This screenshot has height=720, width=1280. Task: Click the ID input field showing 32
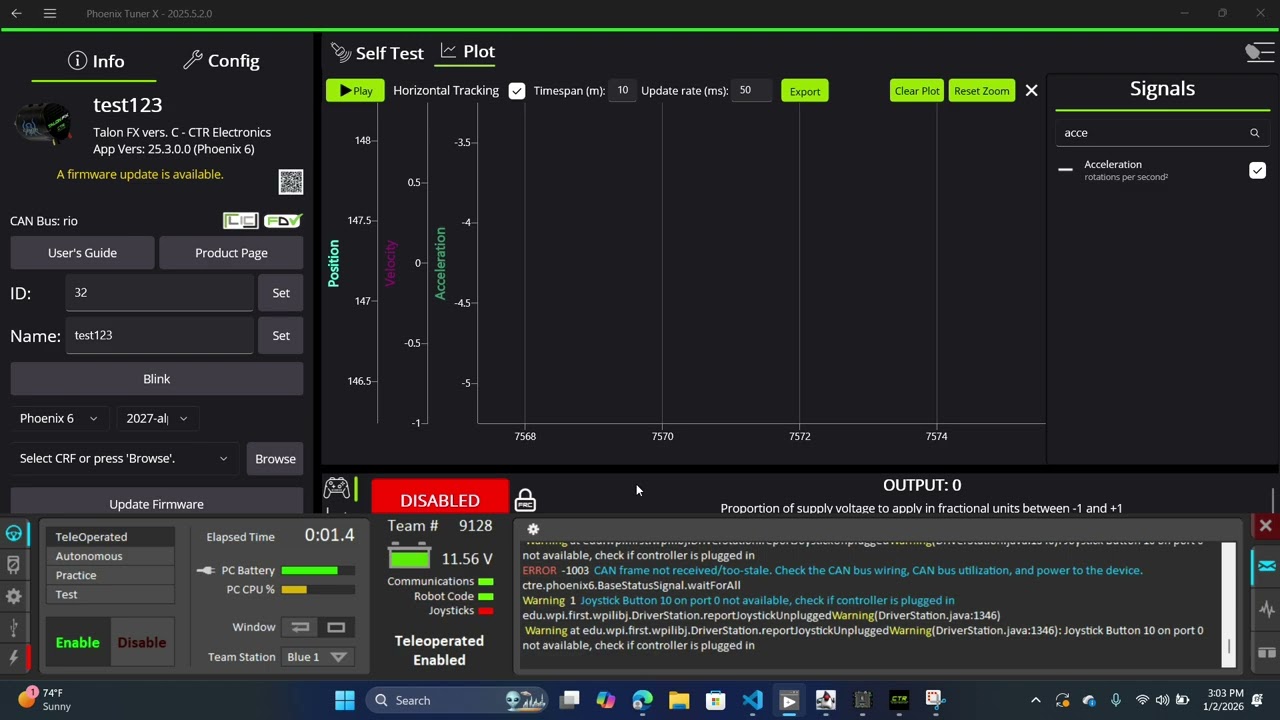(x=160, y=293)
